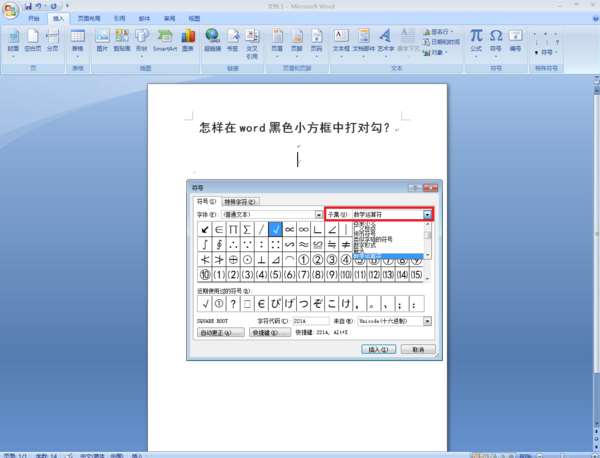Select the ⊥ perpendicular symbol in grid

pos(261,259)
